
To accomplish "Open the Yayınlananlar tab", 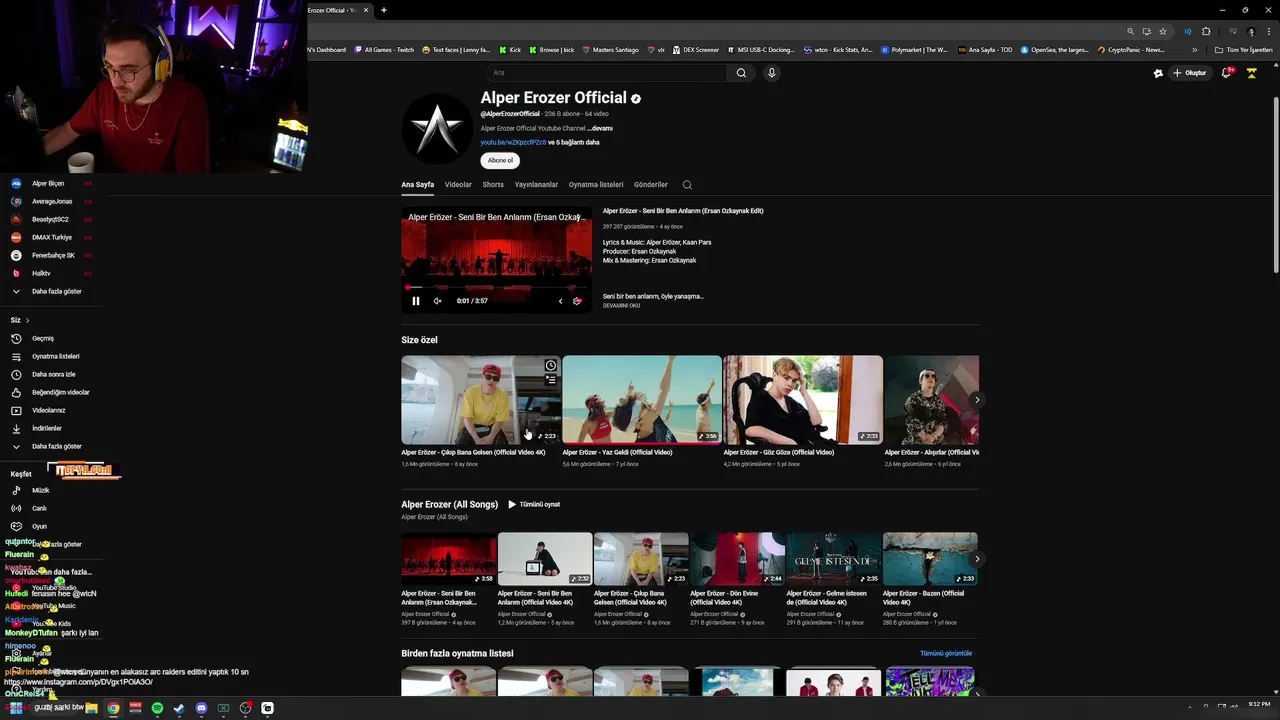I will click(x=536, y=185).
